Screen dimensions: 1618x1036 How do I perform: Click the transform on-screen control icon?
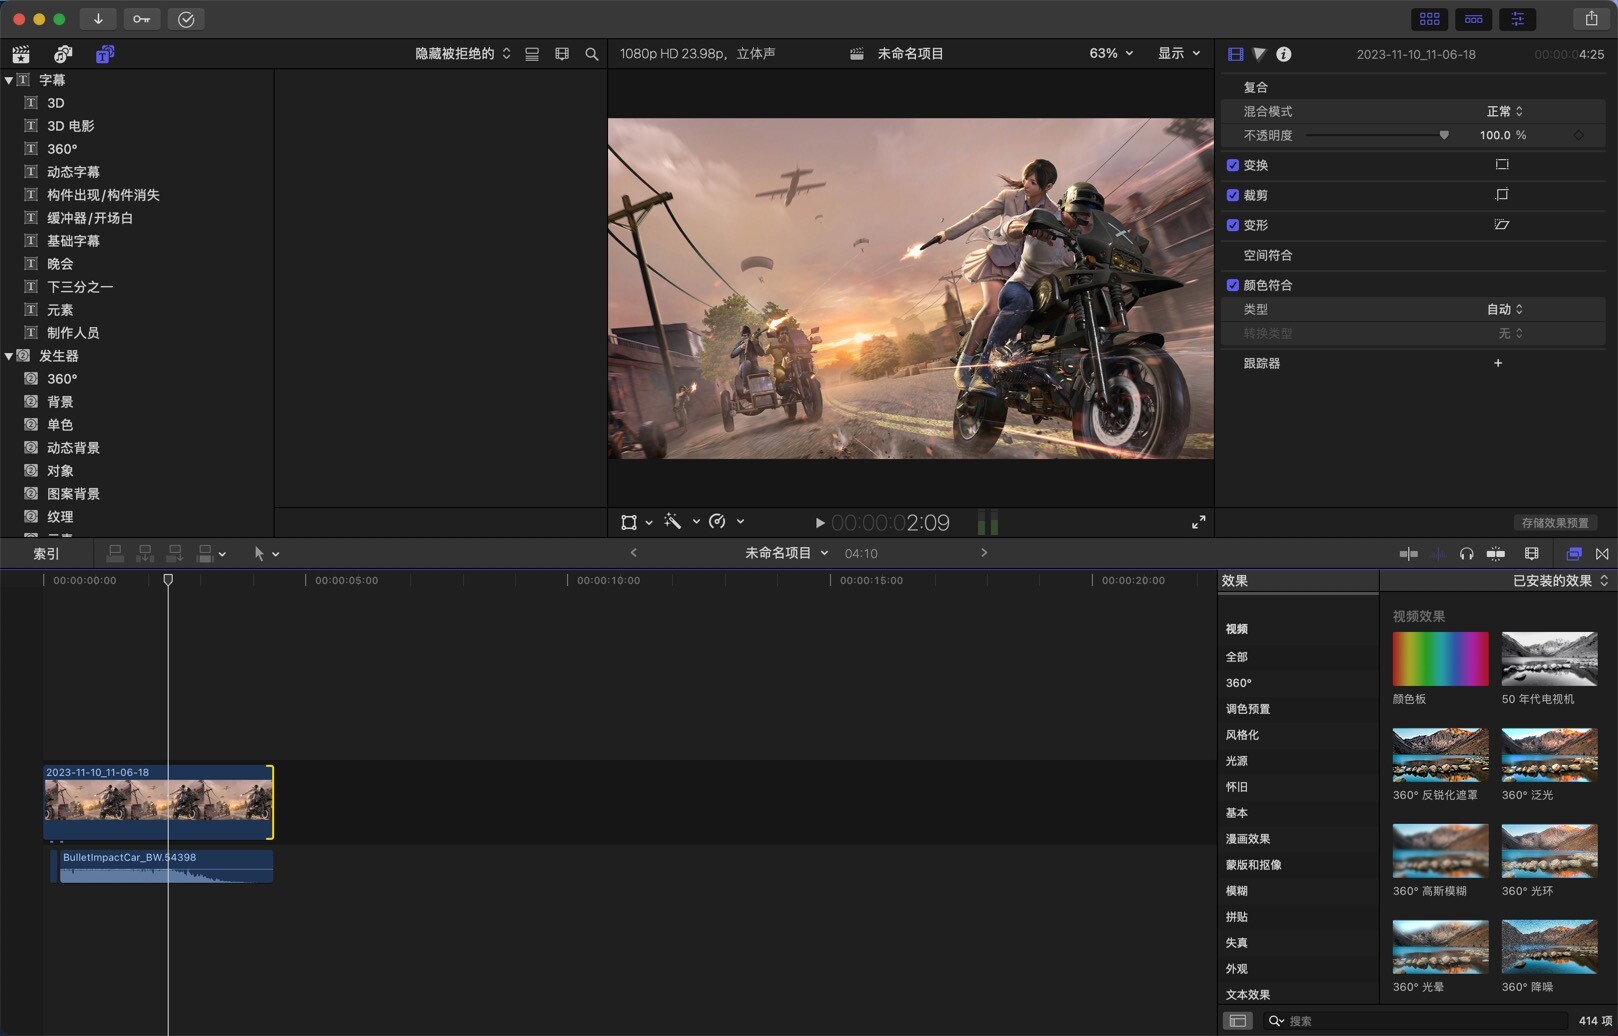[x=1502, y=164]
